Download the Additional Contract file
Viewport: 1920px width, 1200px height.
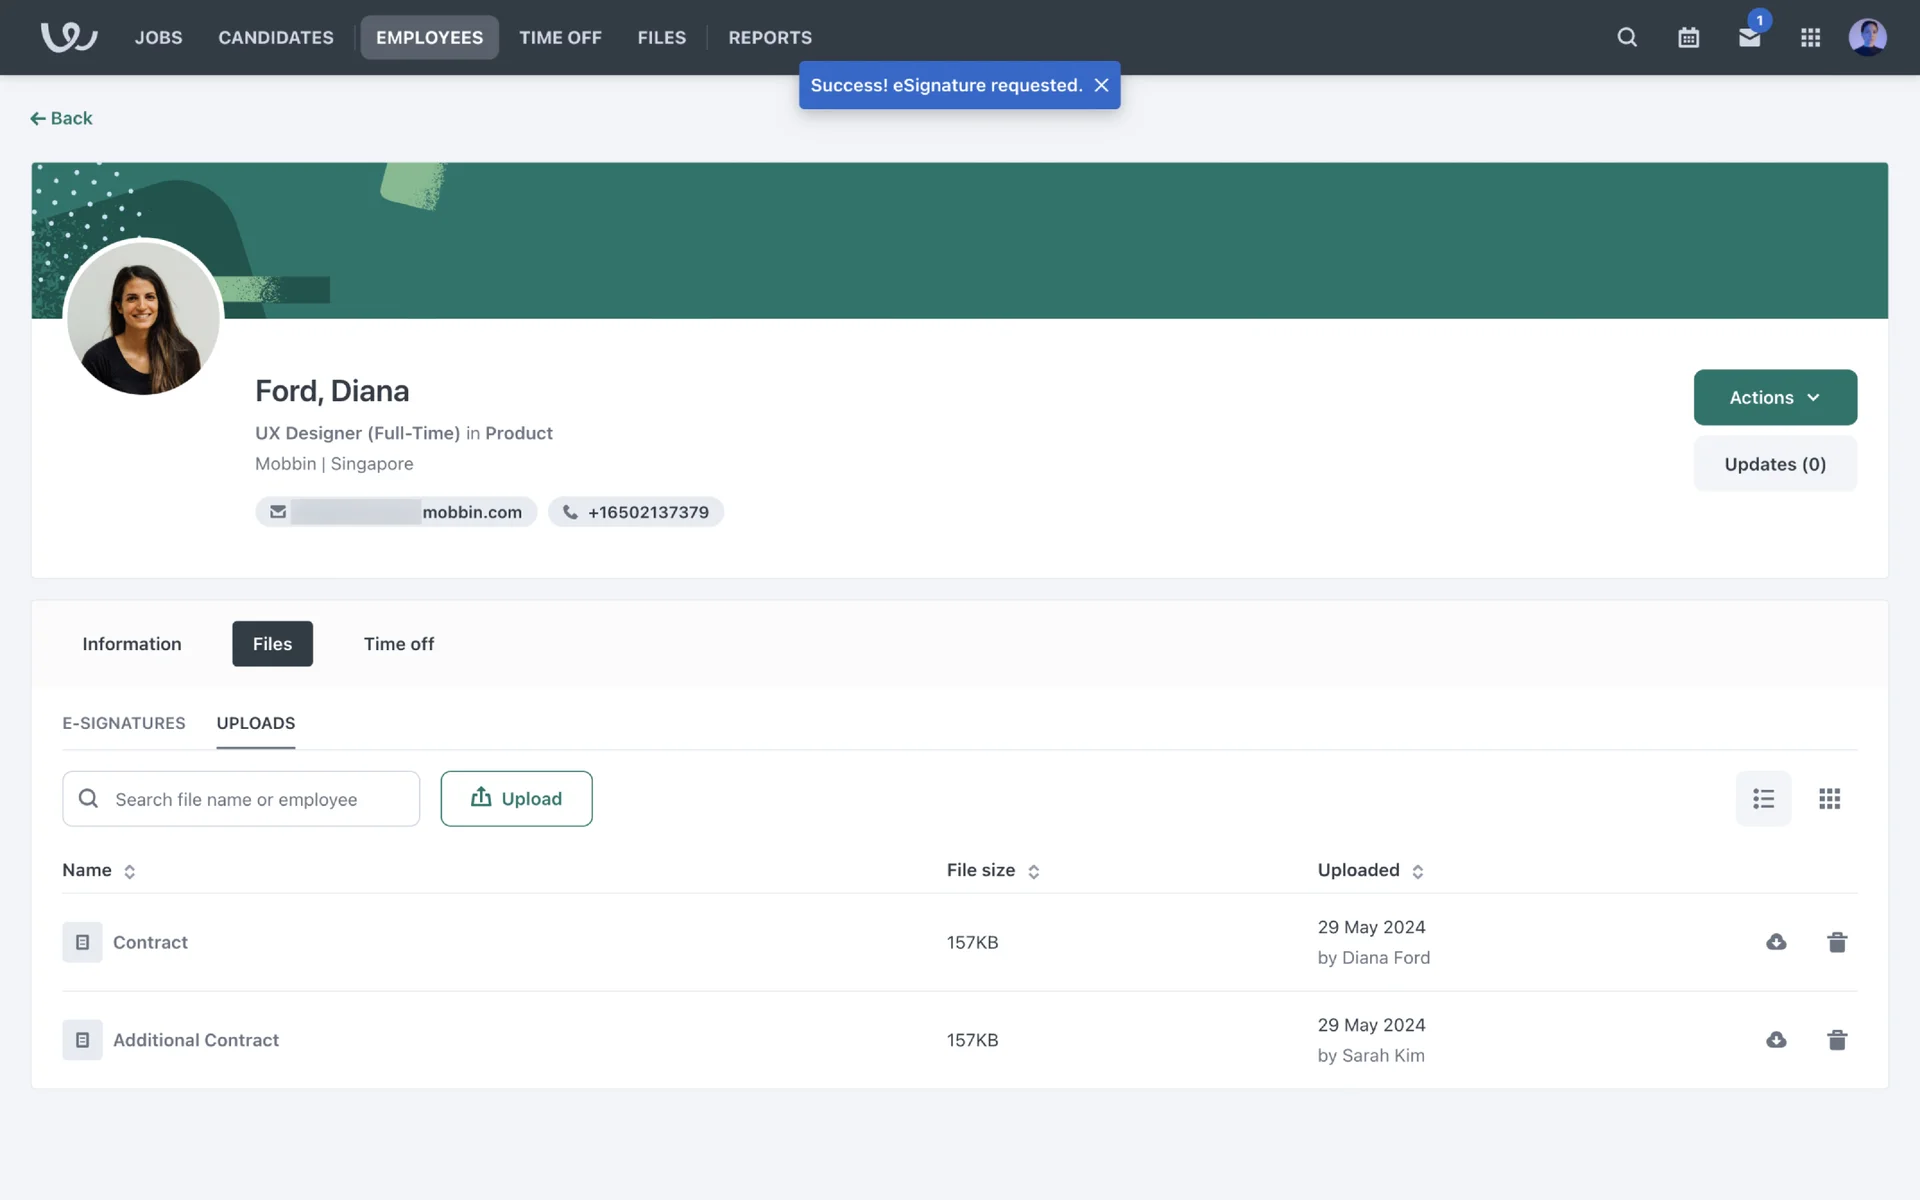coord(1776,1040)
